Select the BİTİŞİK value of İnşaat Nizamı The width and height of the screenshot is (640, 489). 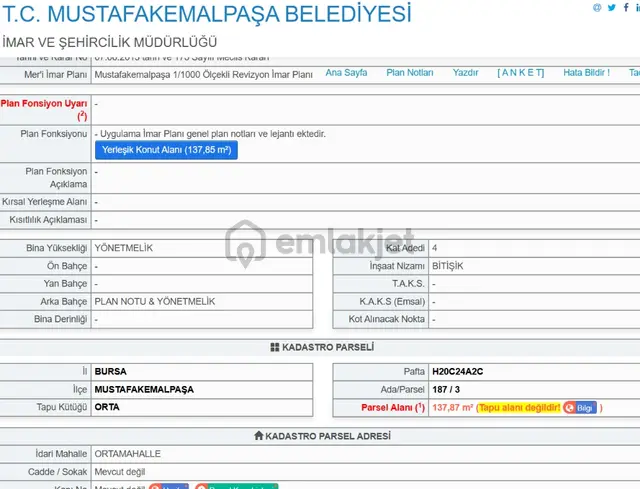pos(448,266)
